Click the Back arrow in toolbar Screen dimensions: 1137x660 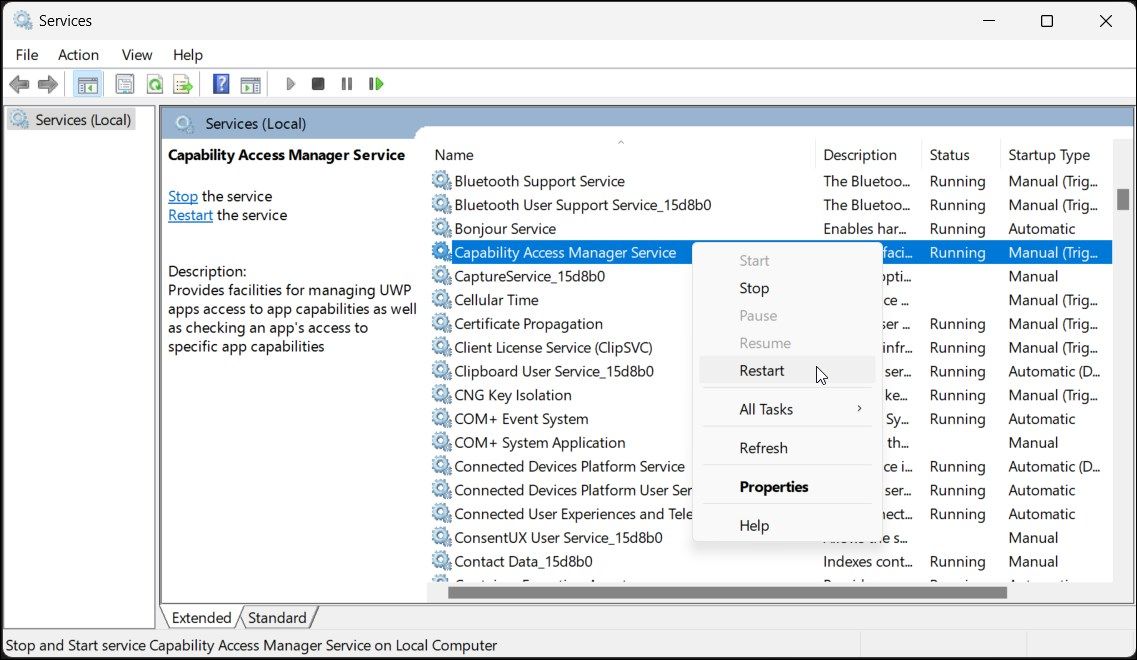point(19,84)
